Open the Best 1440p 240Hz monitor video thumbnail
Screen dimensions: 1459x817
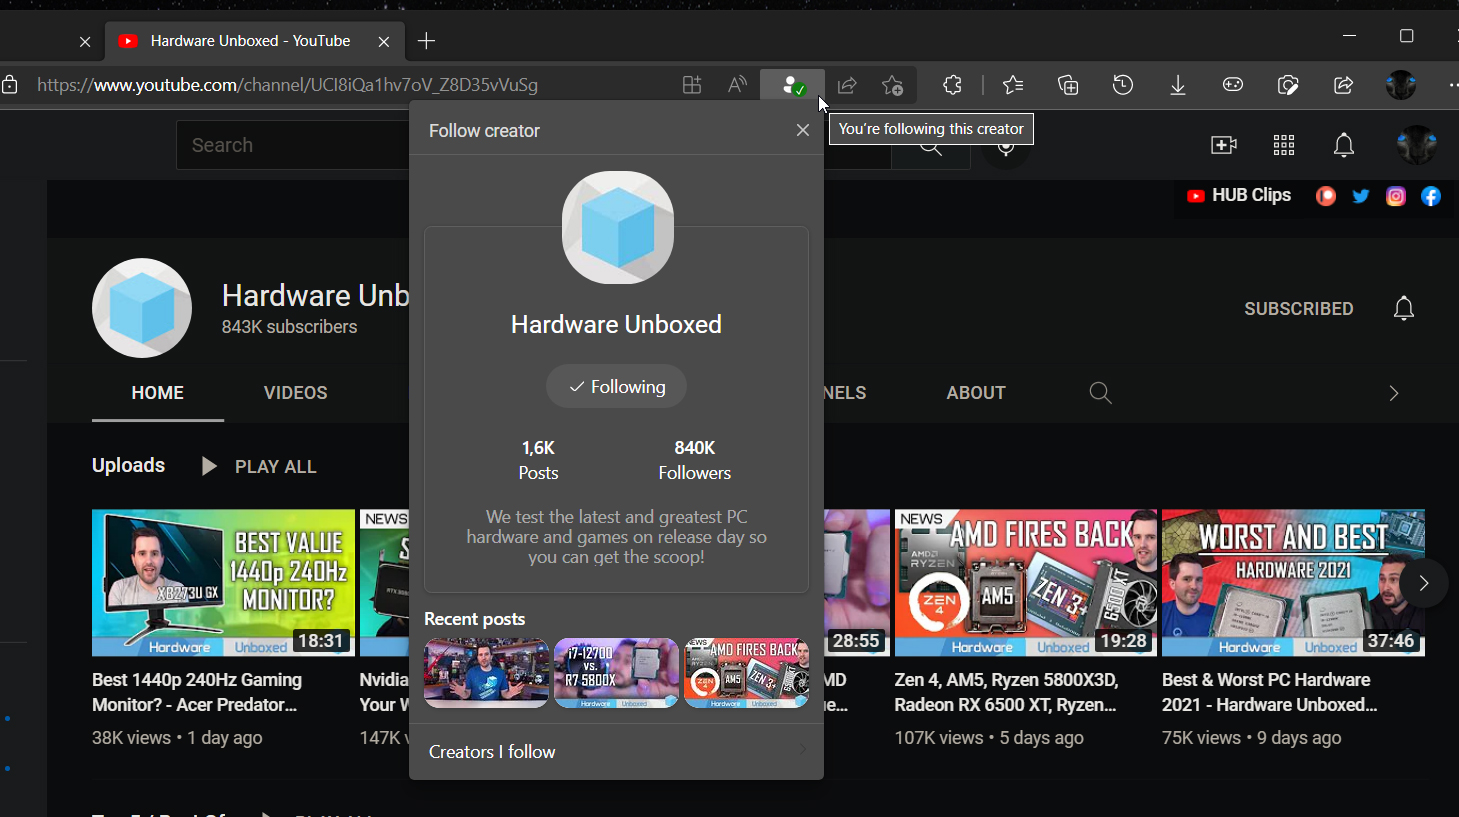point(223,583)
